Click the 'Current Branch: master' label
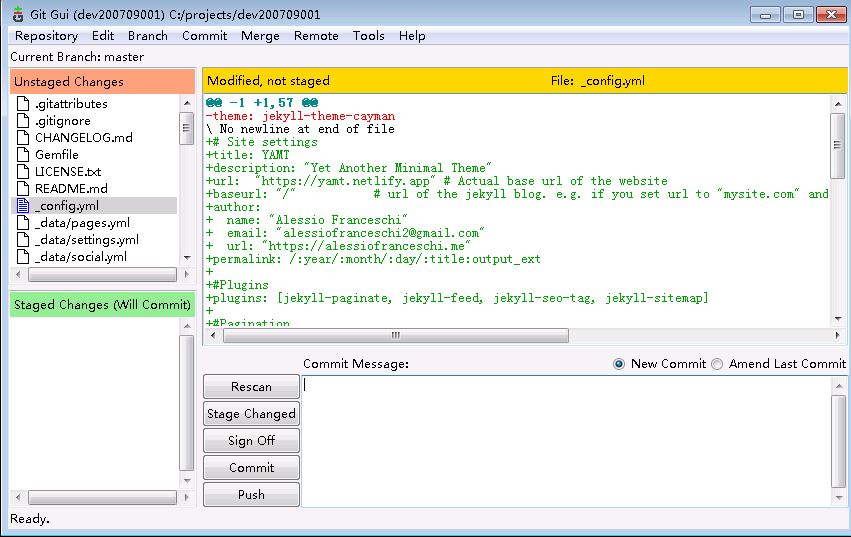 [x=77, y=56]
